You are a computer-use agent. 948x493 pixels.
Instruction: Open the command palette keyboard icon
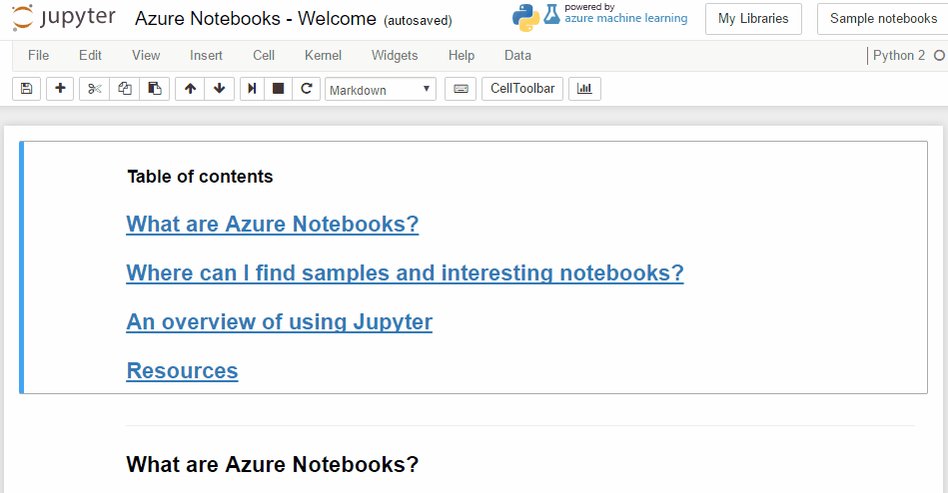click(461, 89)
